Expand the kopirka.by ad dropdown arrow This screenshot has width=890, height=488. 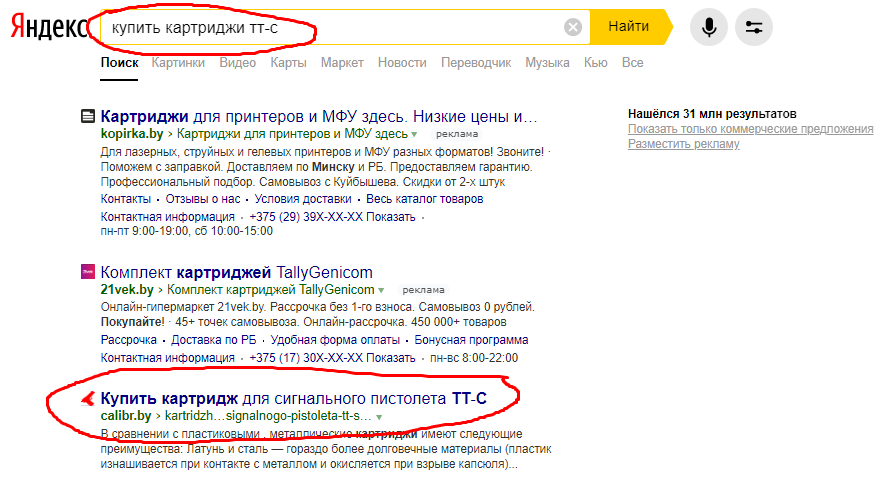[413, 134]
